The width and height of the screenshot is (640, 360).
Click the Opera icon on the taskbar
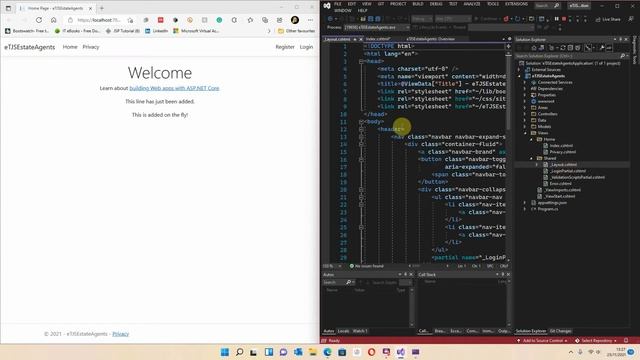(371, 352)
